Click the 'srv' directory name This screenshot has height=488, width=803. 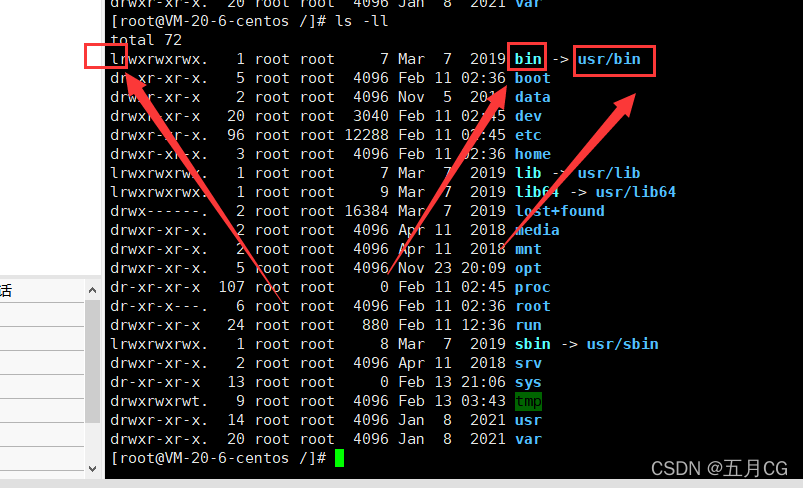coord(528,363)
